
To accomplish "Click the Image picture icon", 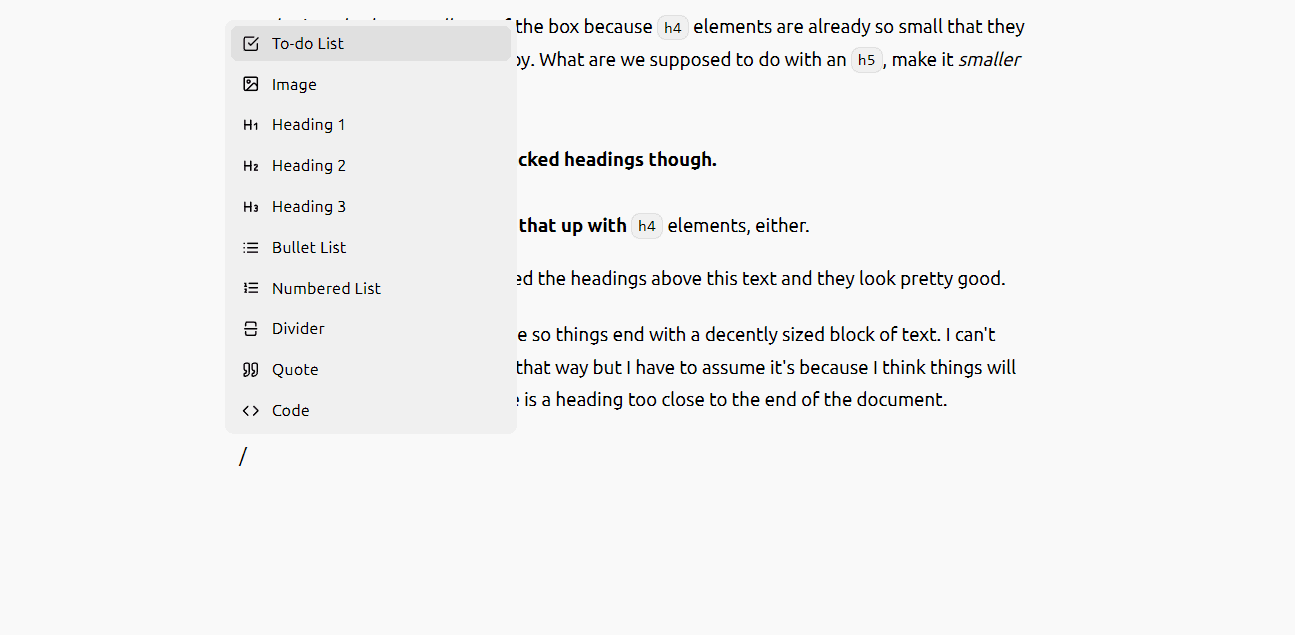I will pos(251,84).
